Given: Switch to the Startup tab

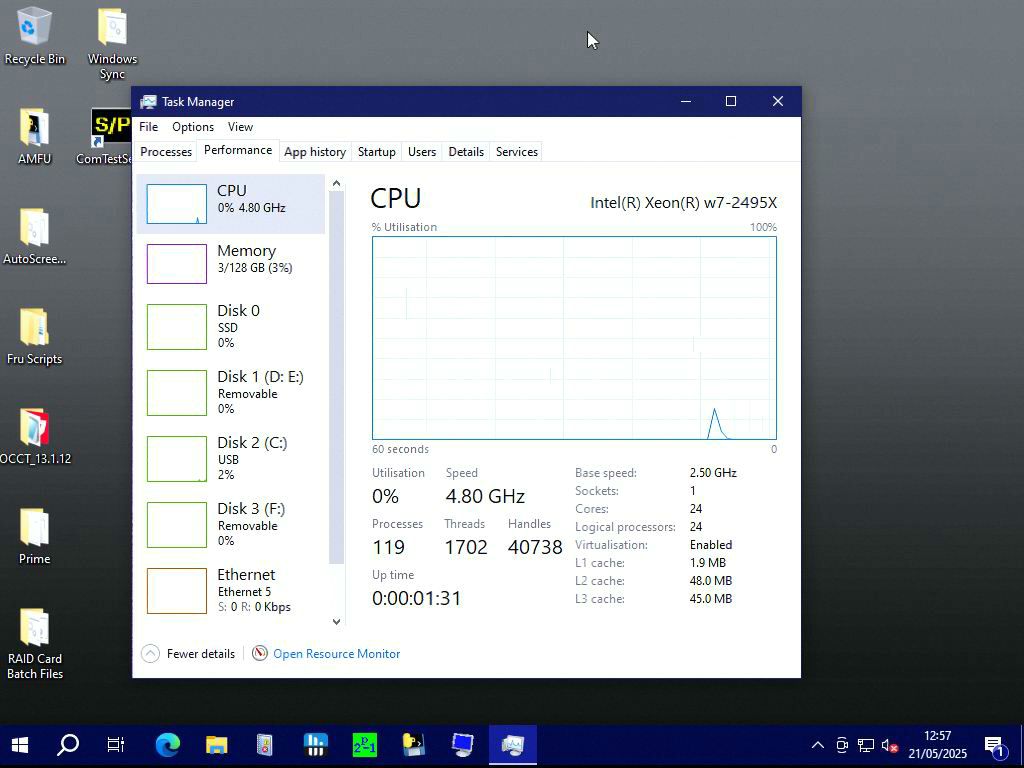Looking at the screenshot, I should [376, 152].
